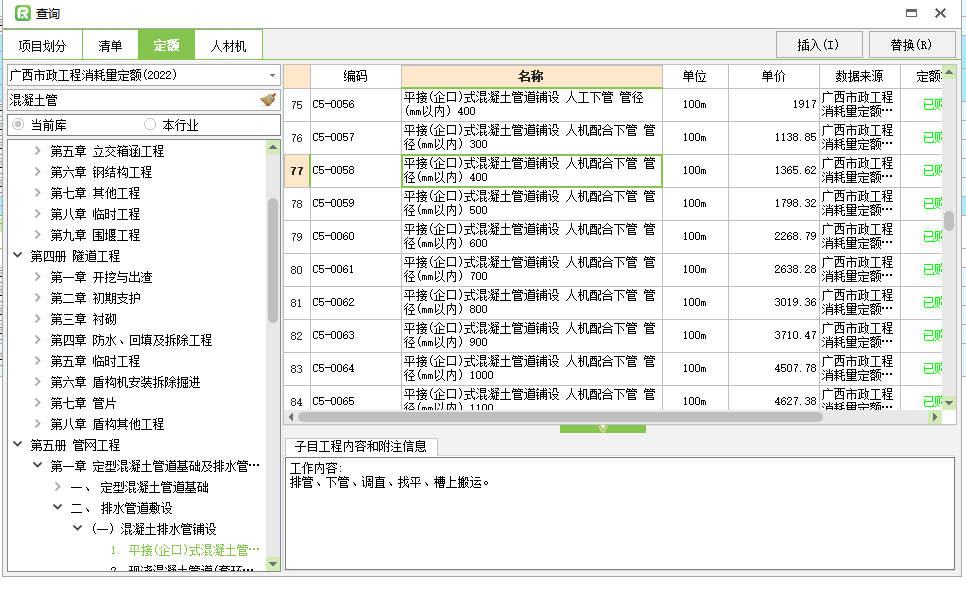Click tree panel scroll-down arrow
966x590 pixels.
click(x=273, y=564)
